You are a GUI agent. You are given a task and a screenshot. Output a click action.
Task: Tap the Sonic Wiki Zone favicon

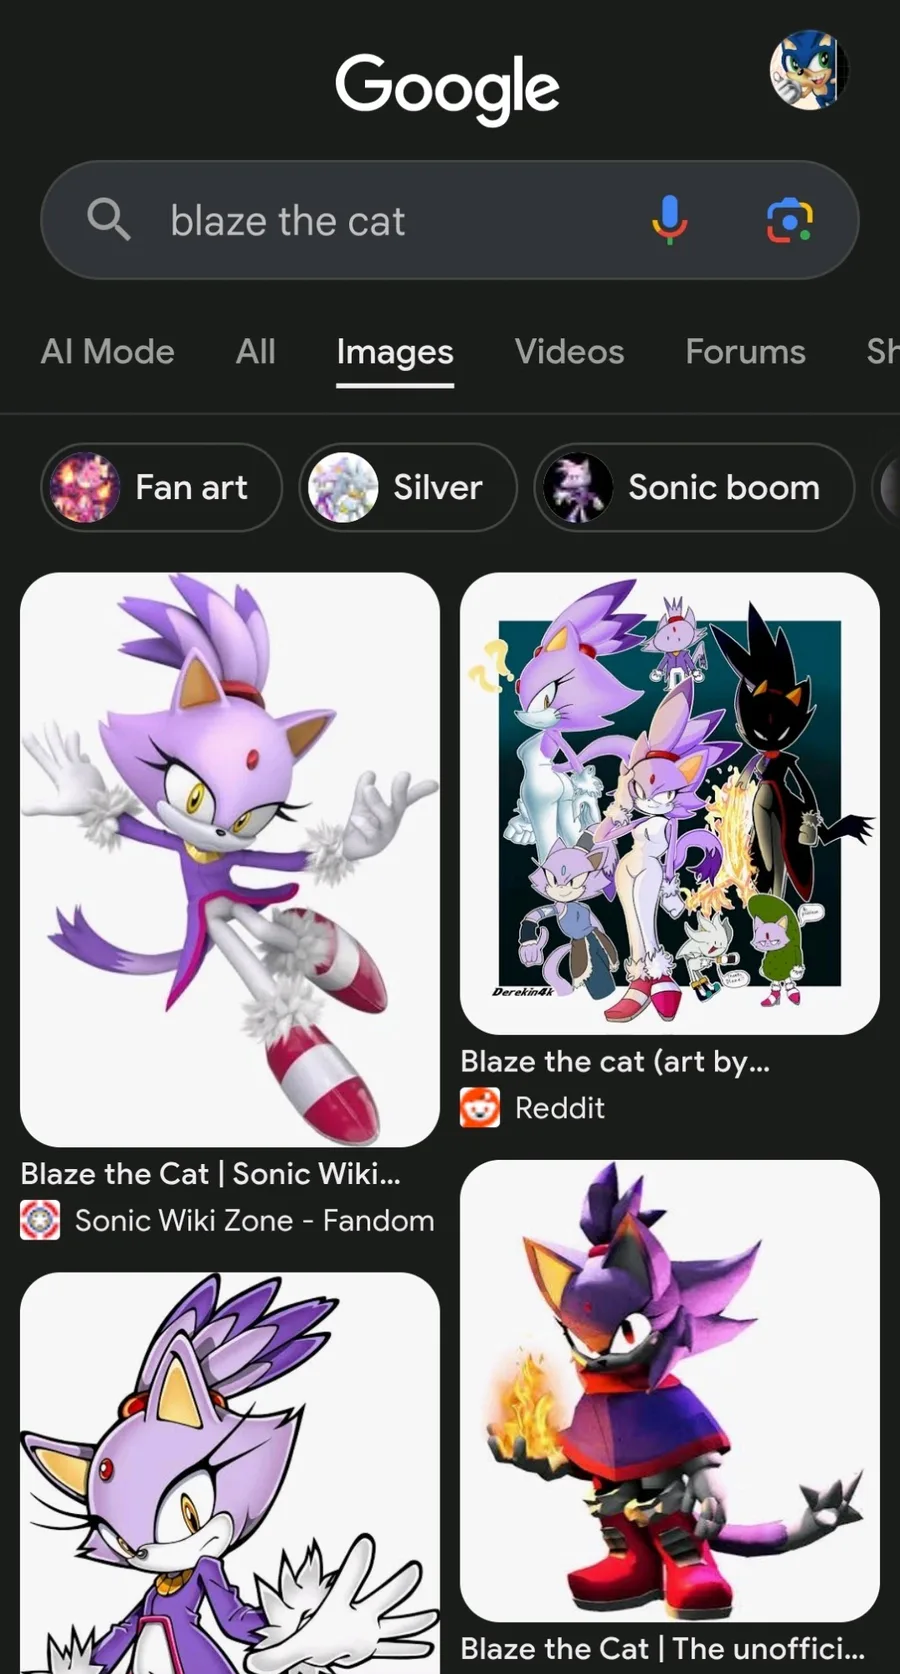coord(40,1220)
